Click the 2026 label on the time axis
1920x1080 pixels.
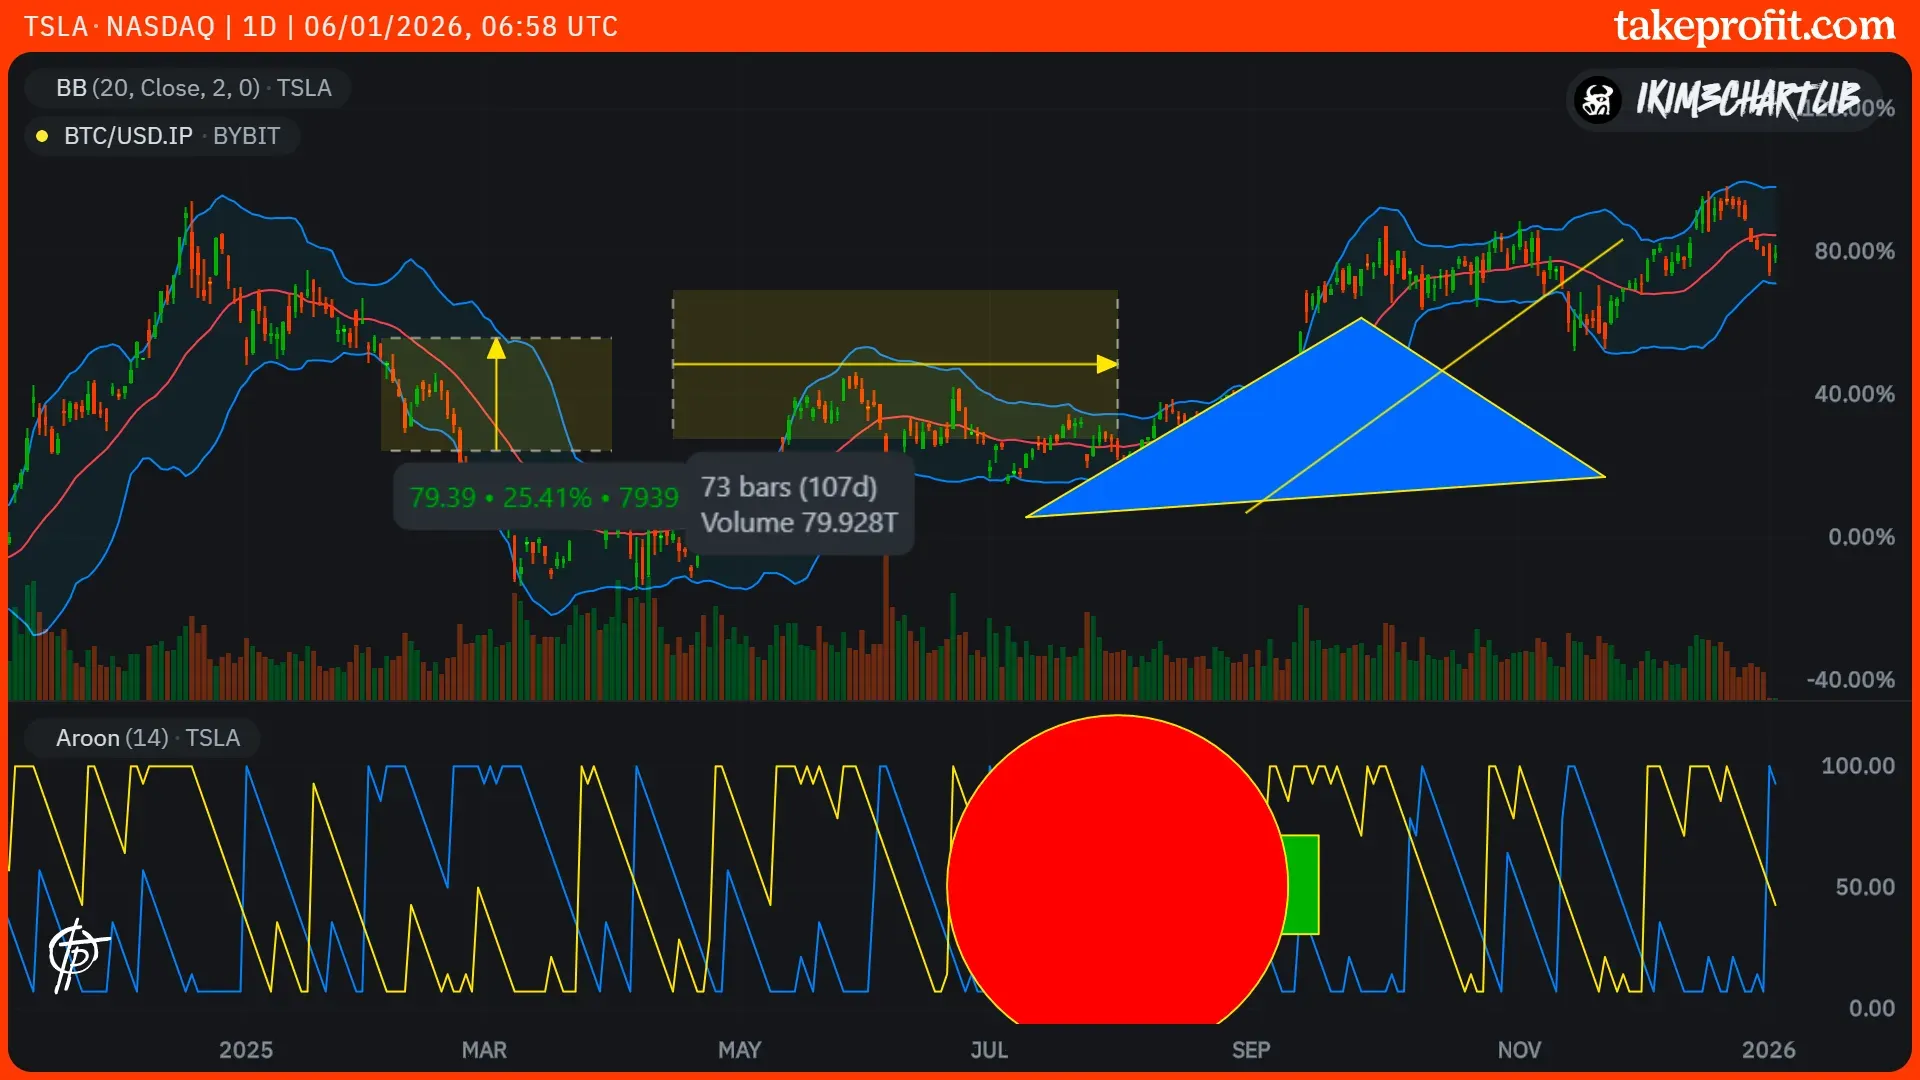pyautogui.click(x=1767, y=1050)
